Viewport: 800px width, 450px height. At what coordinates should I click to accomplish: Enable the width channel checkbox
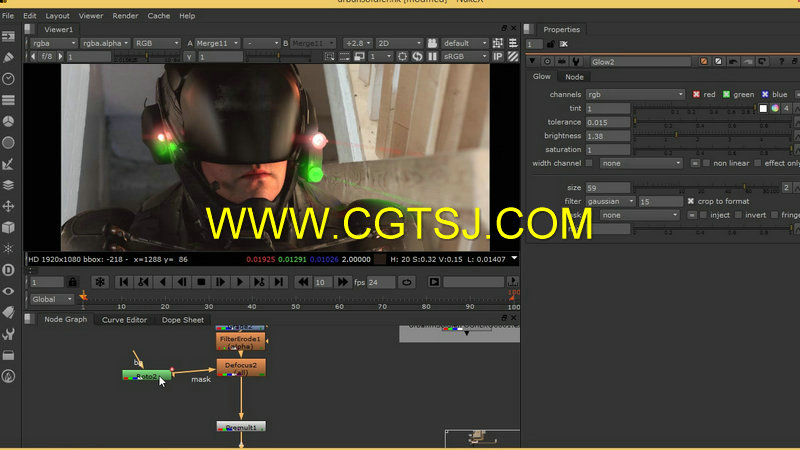589,163
